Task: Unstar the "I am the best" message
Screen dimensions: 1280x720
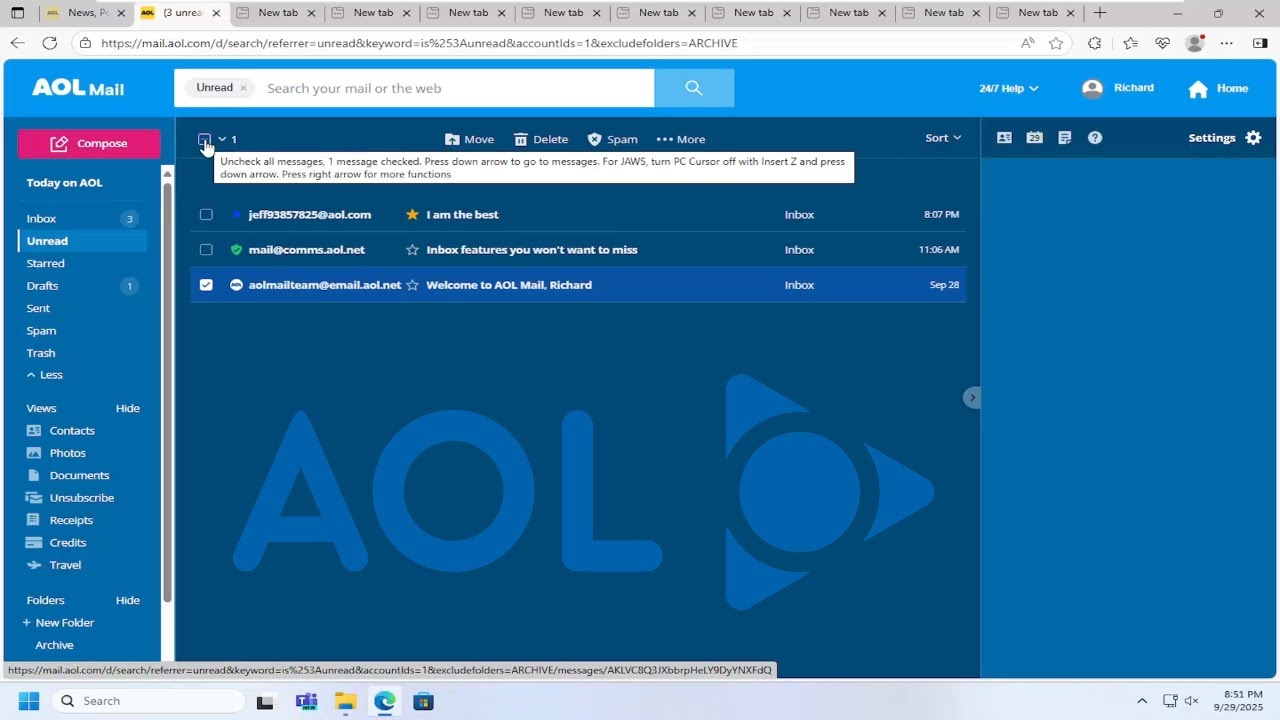Action: point(412,214)
